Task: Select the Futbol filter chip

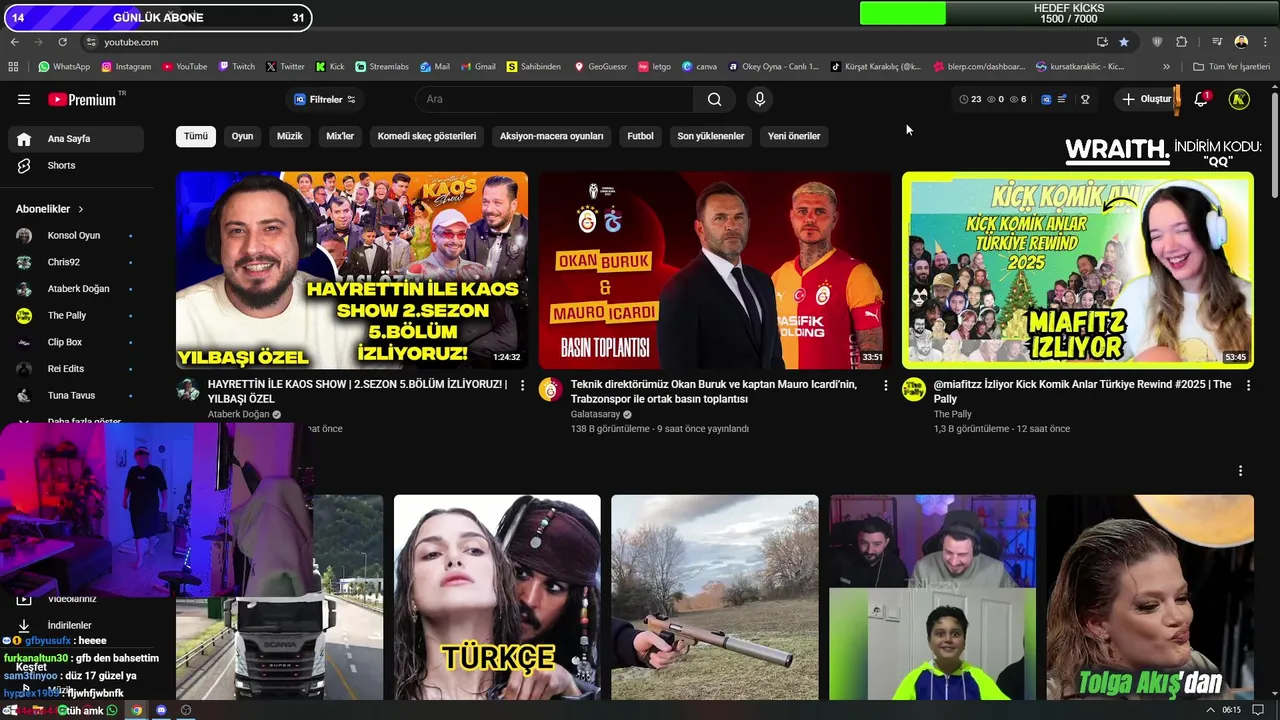Action: point(641,136)
